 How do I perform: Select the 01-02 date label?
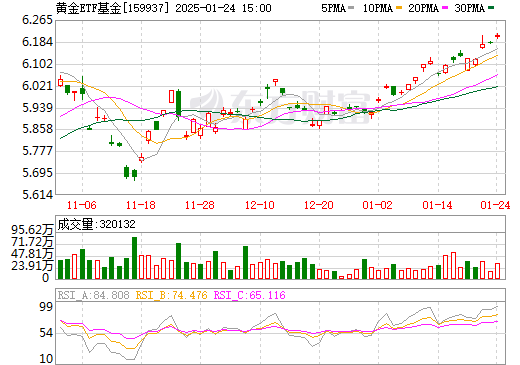tap(378, 205)
